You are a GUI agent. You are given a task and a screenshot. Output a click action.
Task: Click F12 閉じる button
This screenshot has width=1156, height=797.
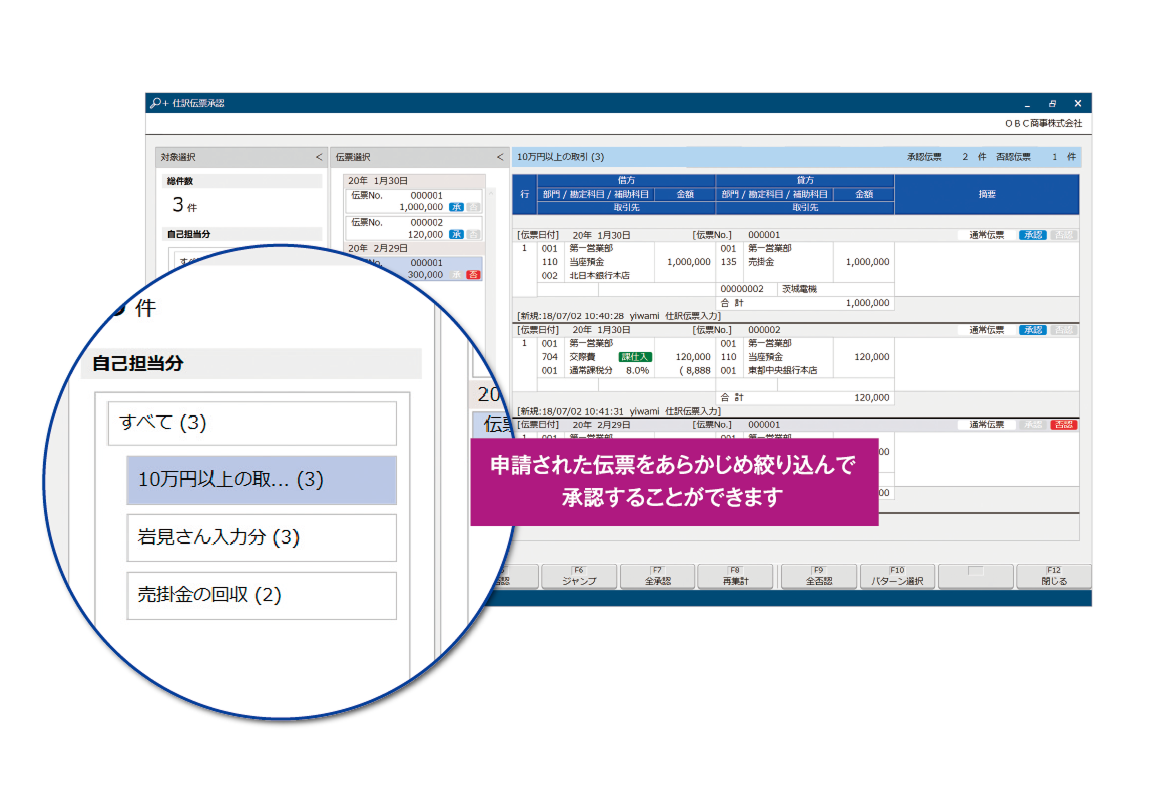[1054, 577]
